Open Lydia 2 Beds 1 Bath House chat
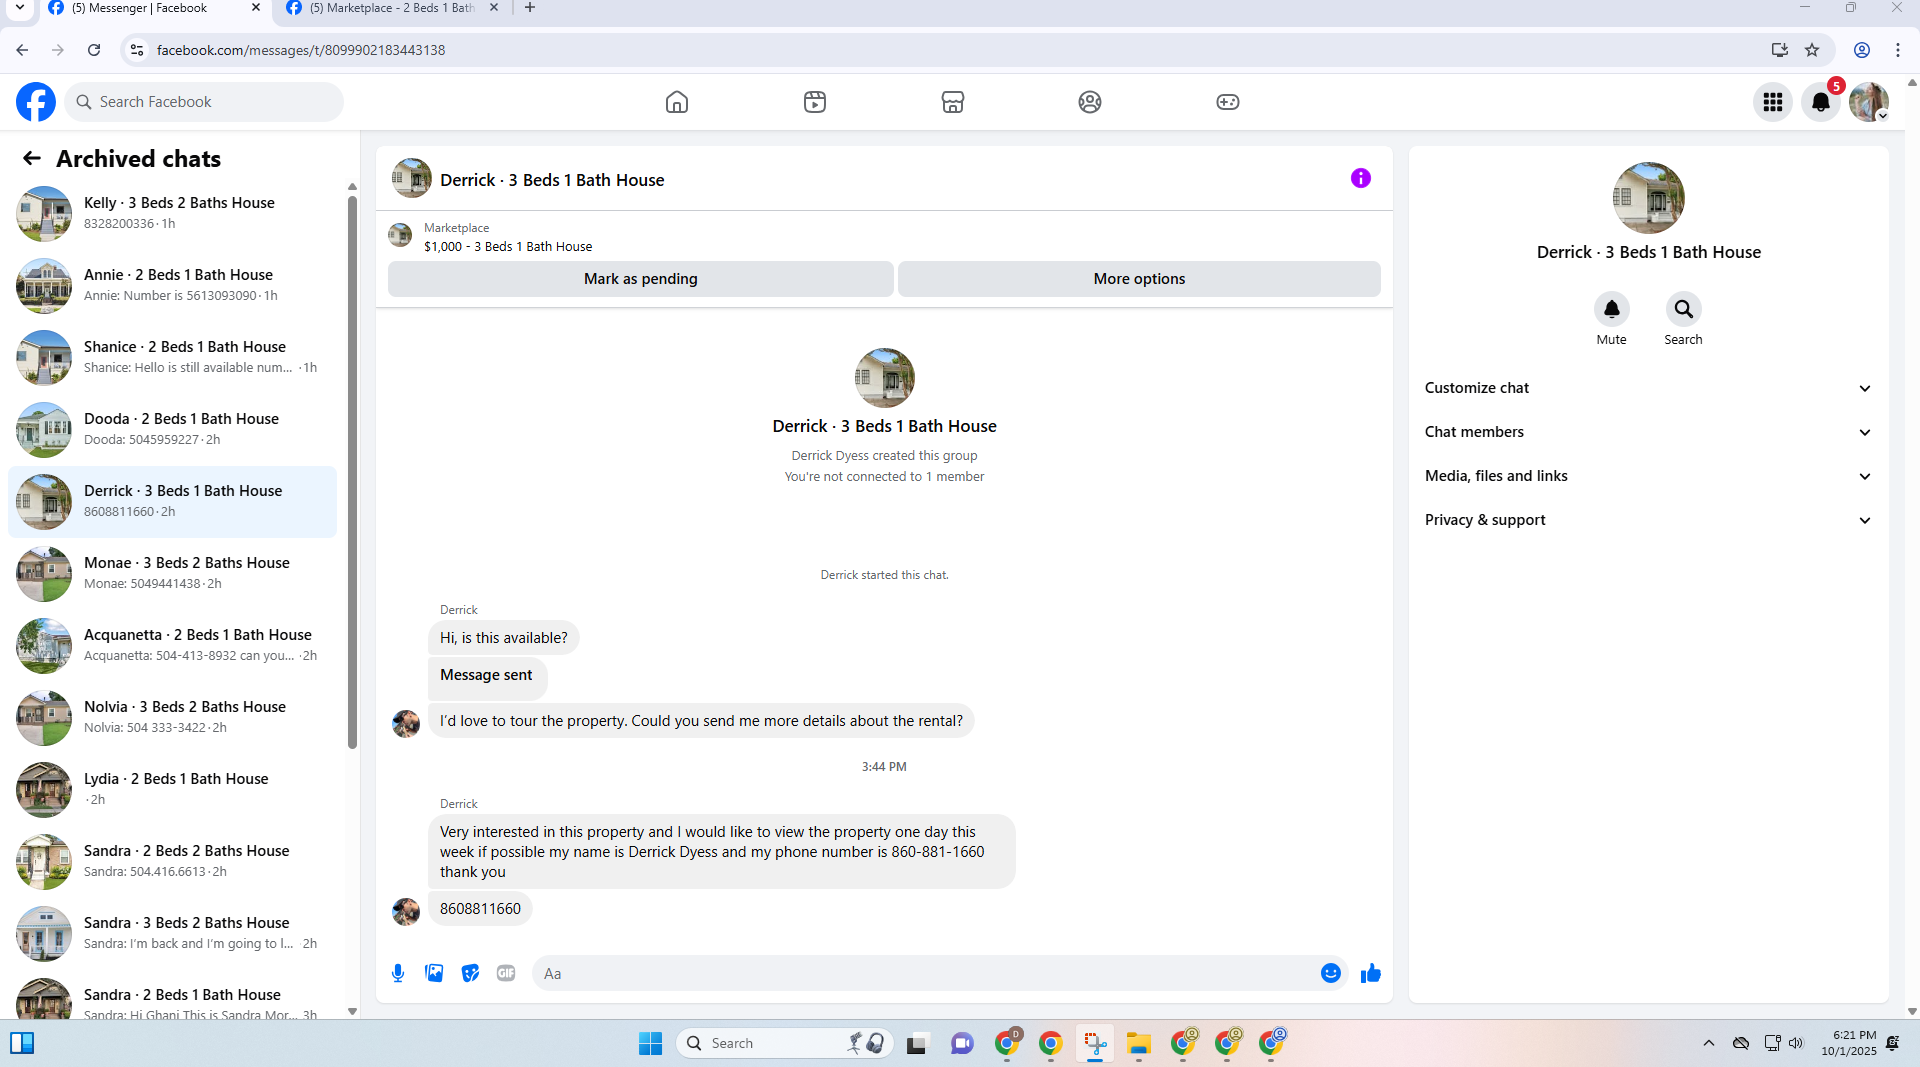Viewport: 1920px width, 1067px height. click(x=172, y=790)
